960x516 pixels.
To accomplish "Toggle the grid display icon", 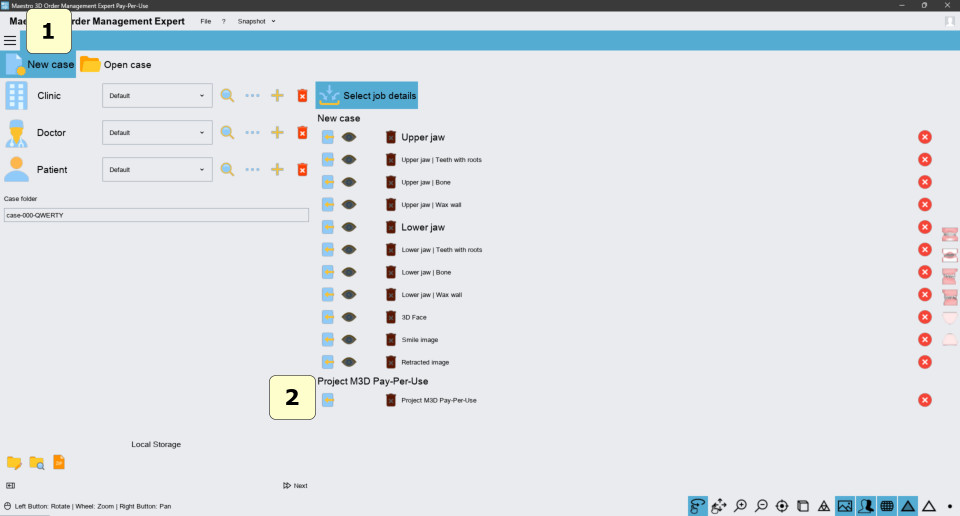I will [887, 506].
